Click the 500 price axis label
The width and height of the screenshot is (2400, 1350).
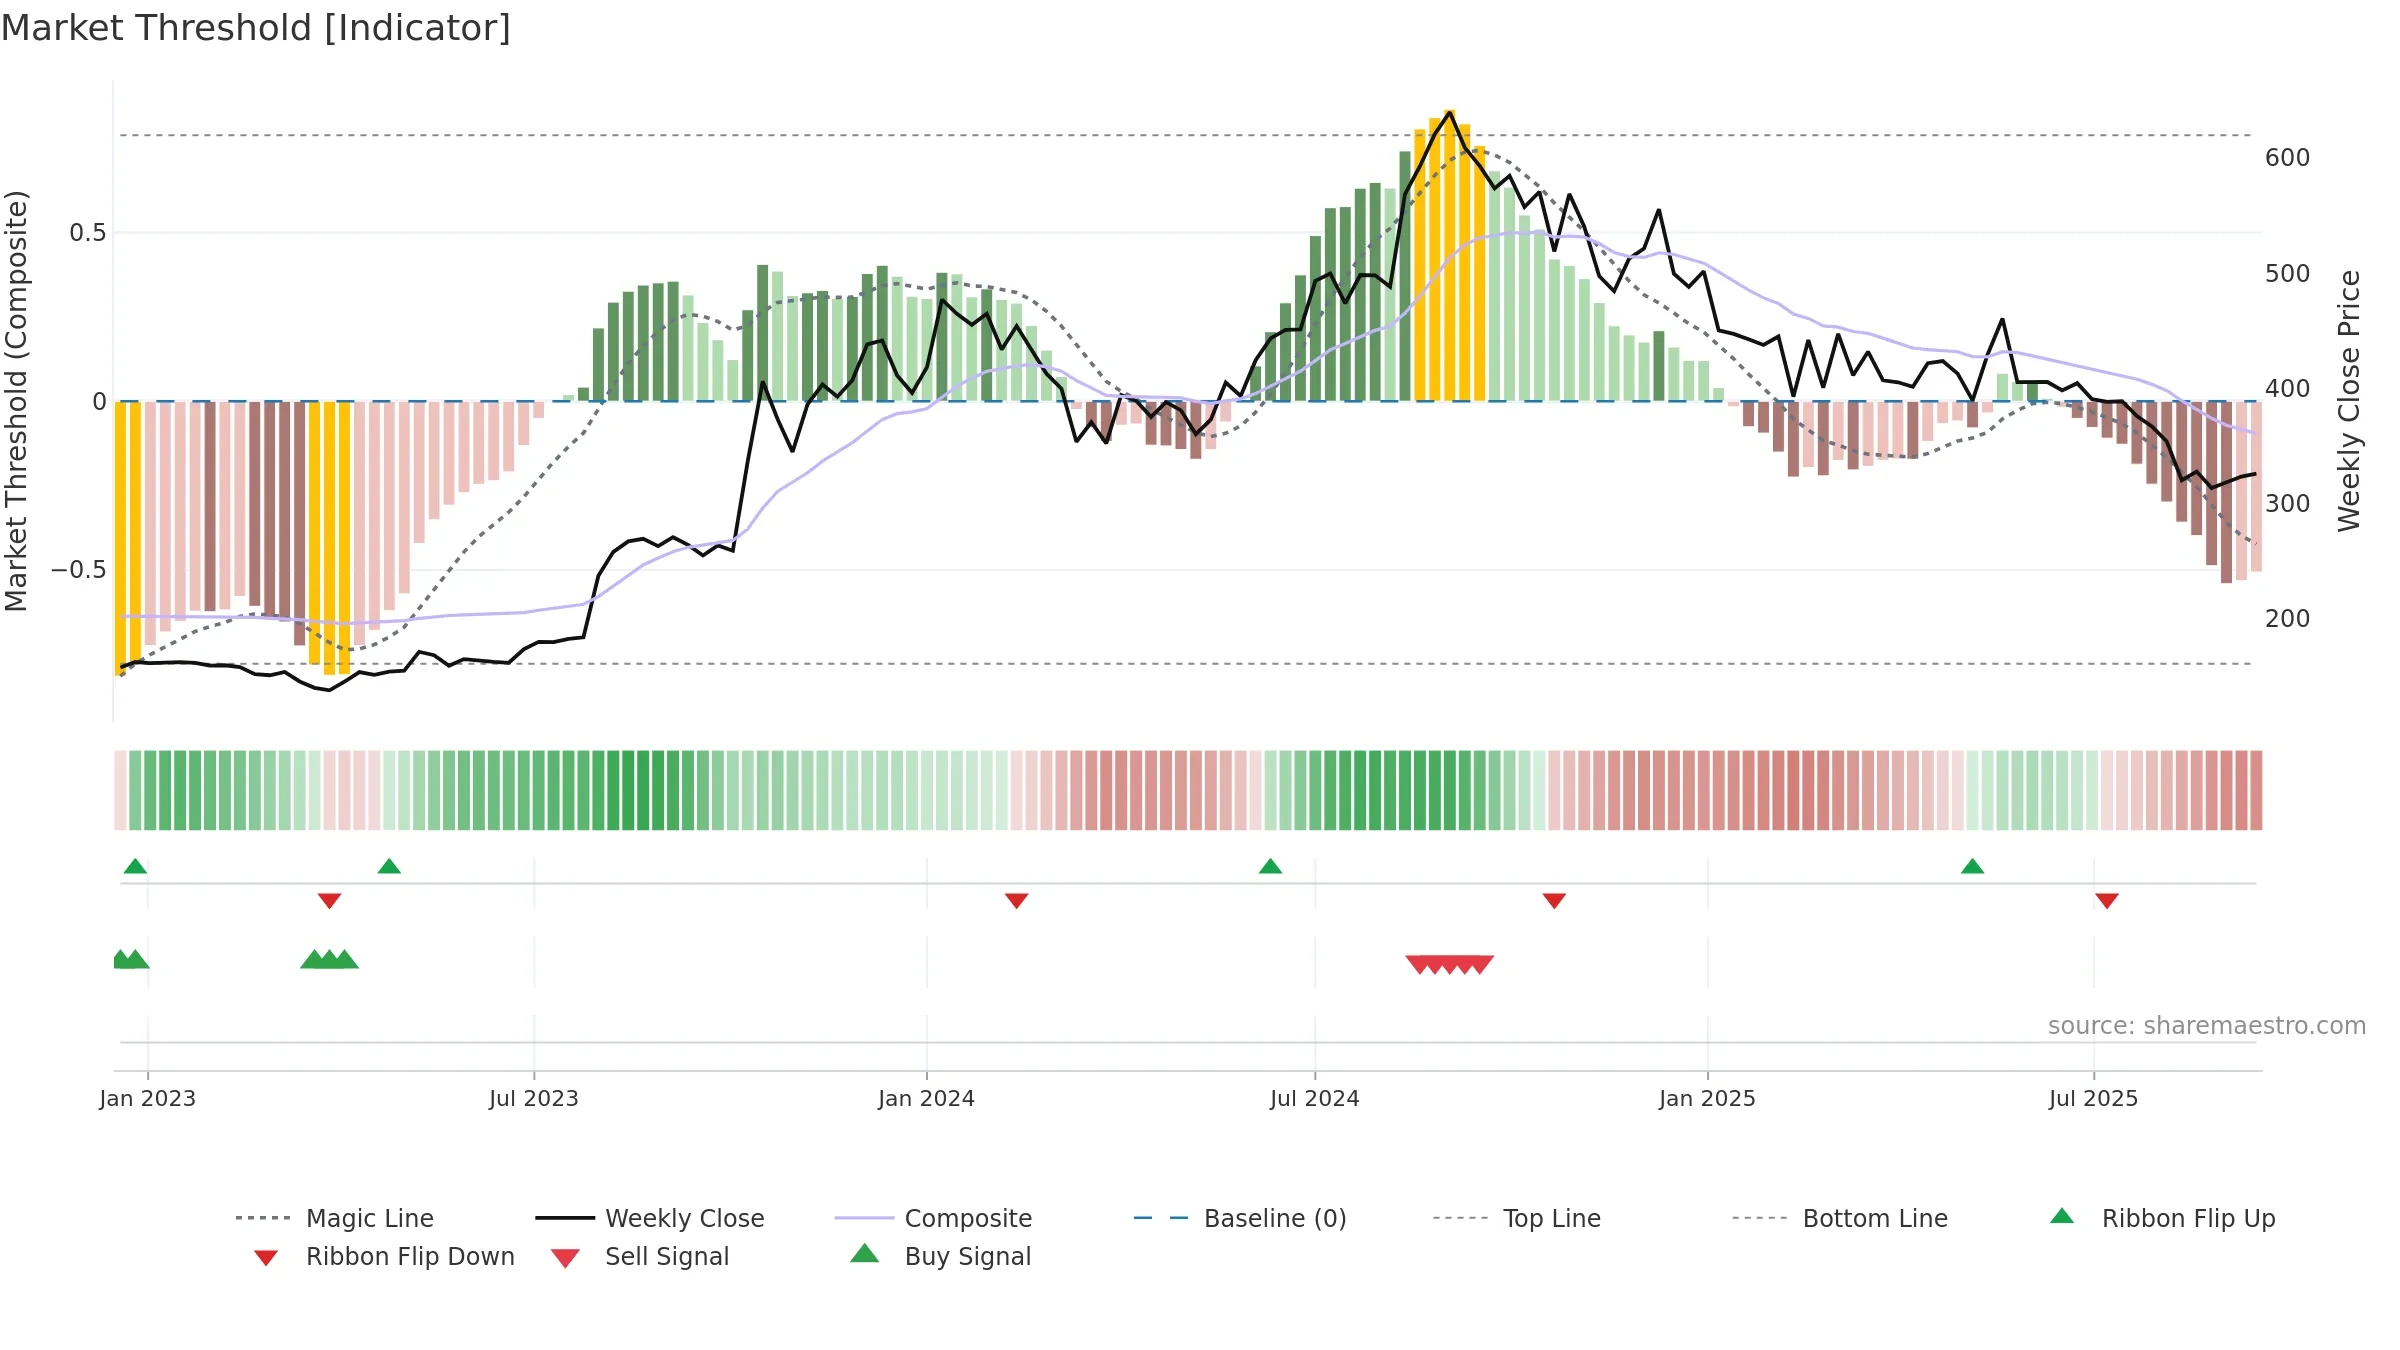point(2288,273)
